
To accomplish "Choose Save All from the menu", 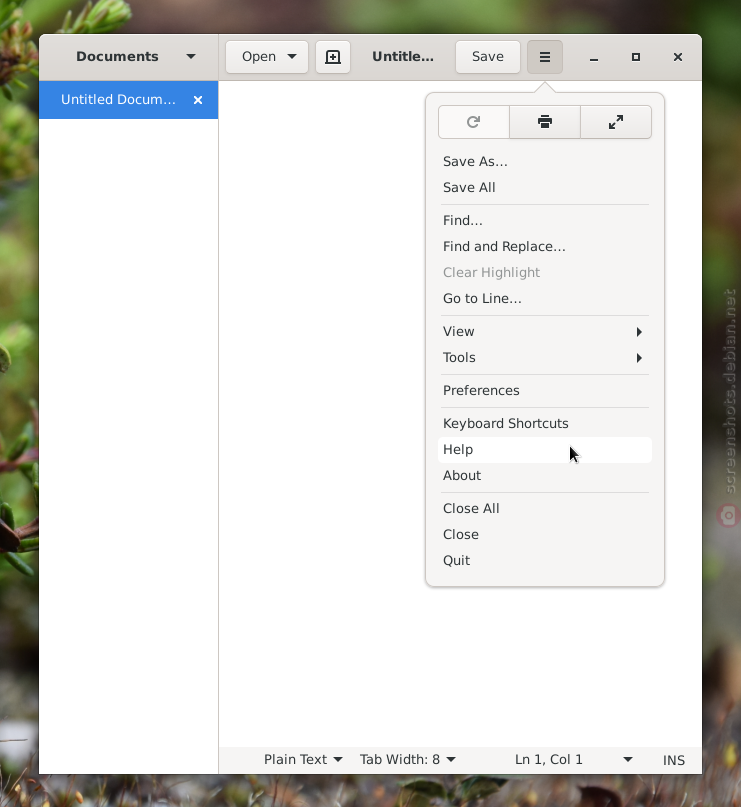I will pyautogui.click(x=544, y=188).
